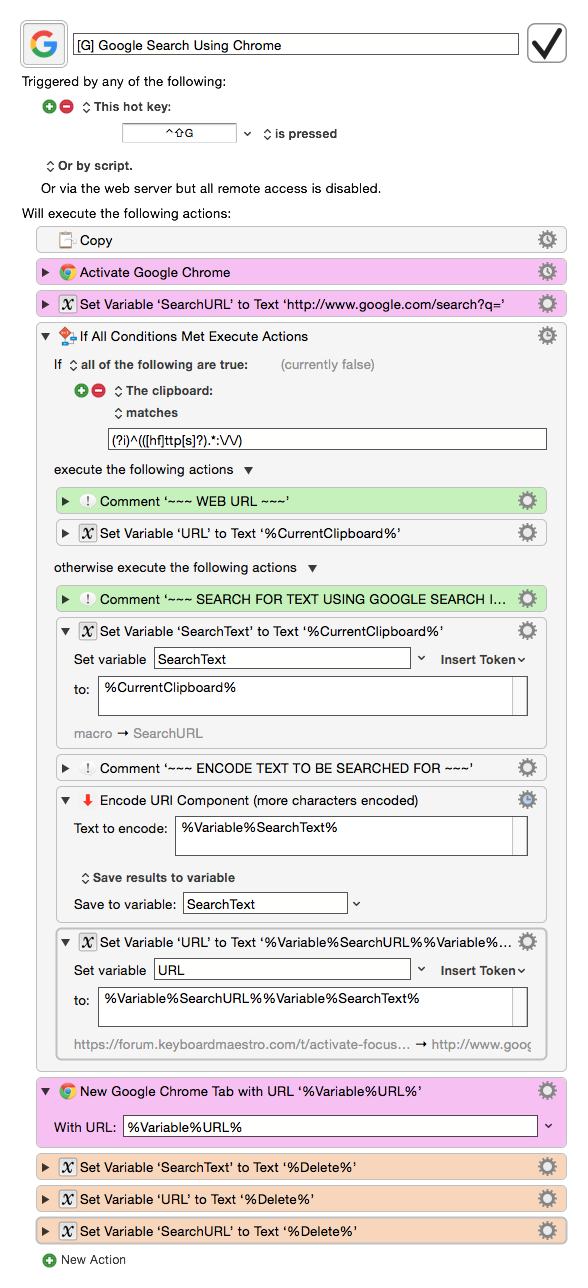Open gear menu for Activate Google Chrome
The height and width of the screenshot is (1288, 588).
[547, 272]
